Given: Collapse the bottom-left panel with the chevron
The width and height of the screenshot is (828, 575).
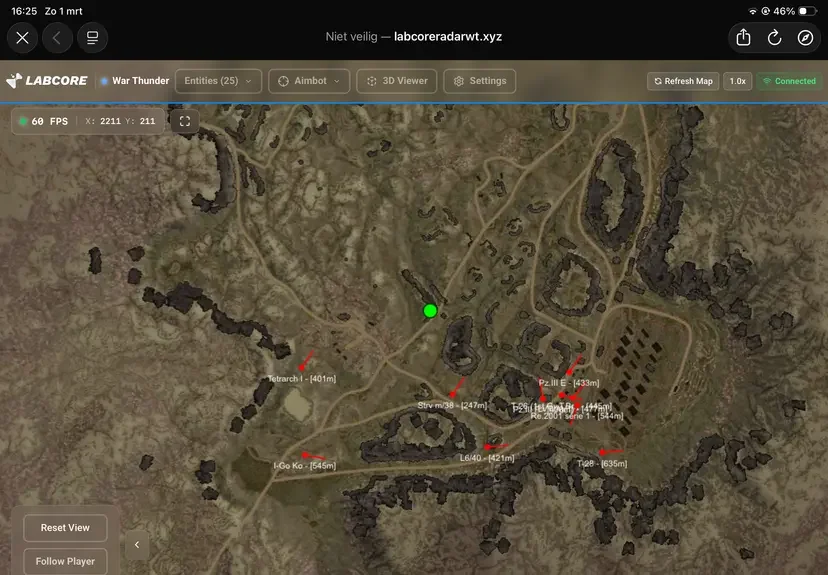Looking at the screenshot, I should (x=137, y=545).
